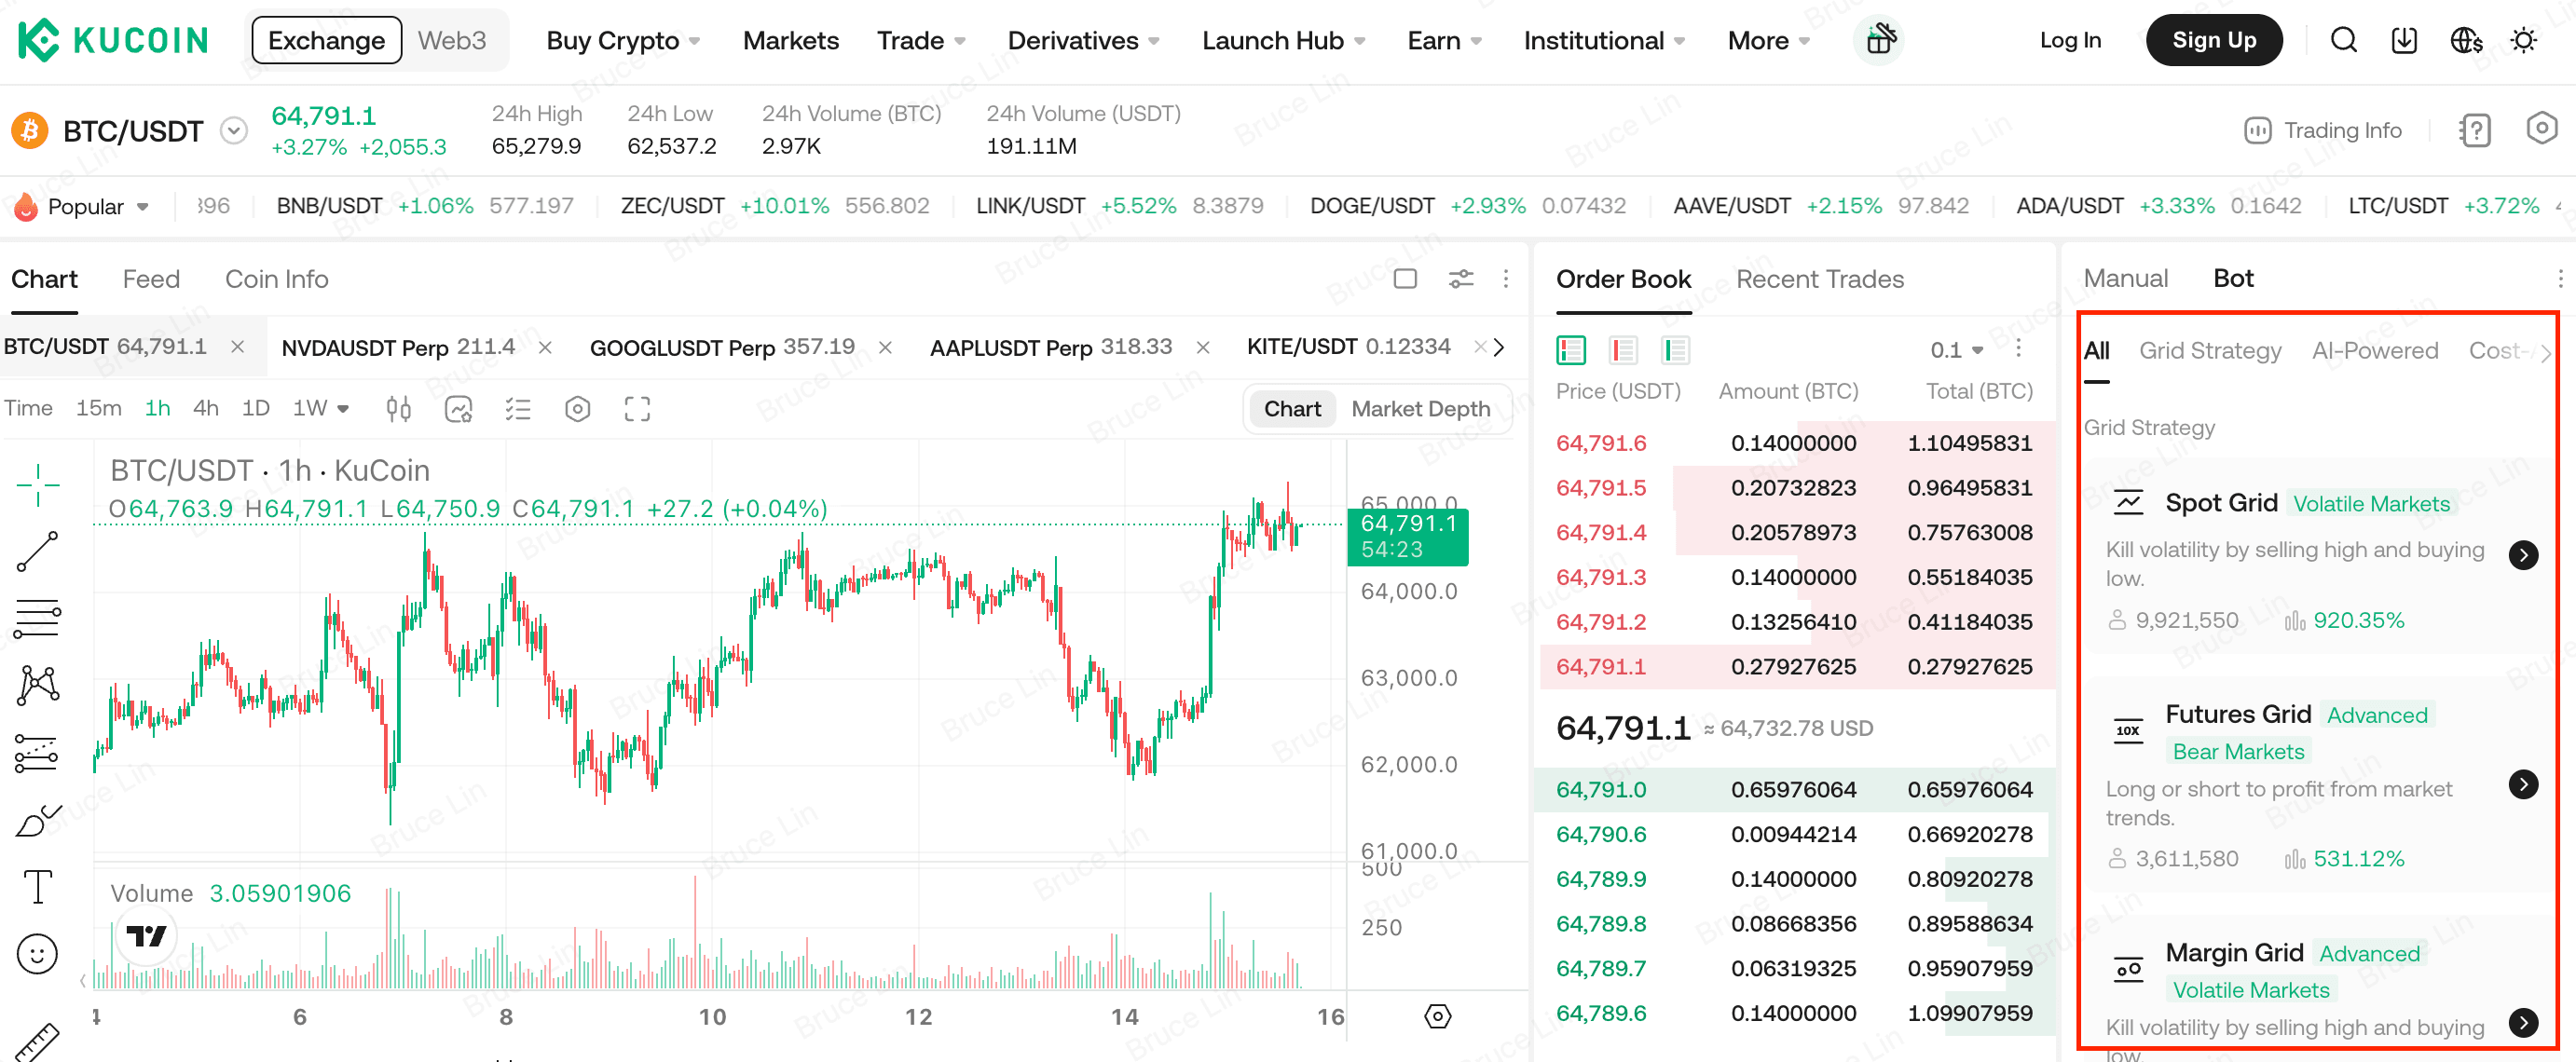Viewport: 2576px width, 1062px height.
Task: Show both bids and asks order book view
Action: tap(1571, 350)
